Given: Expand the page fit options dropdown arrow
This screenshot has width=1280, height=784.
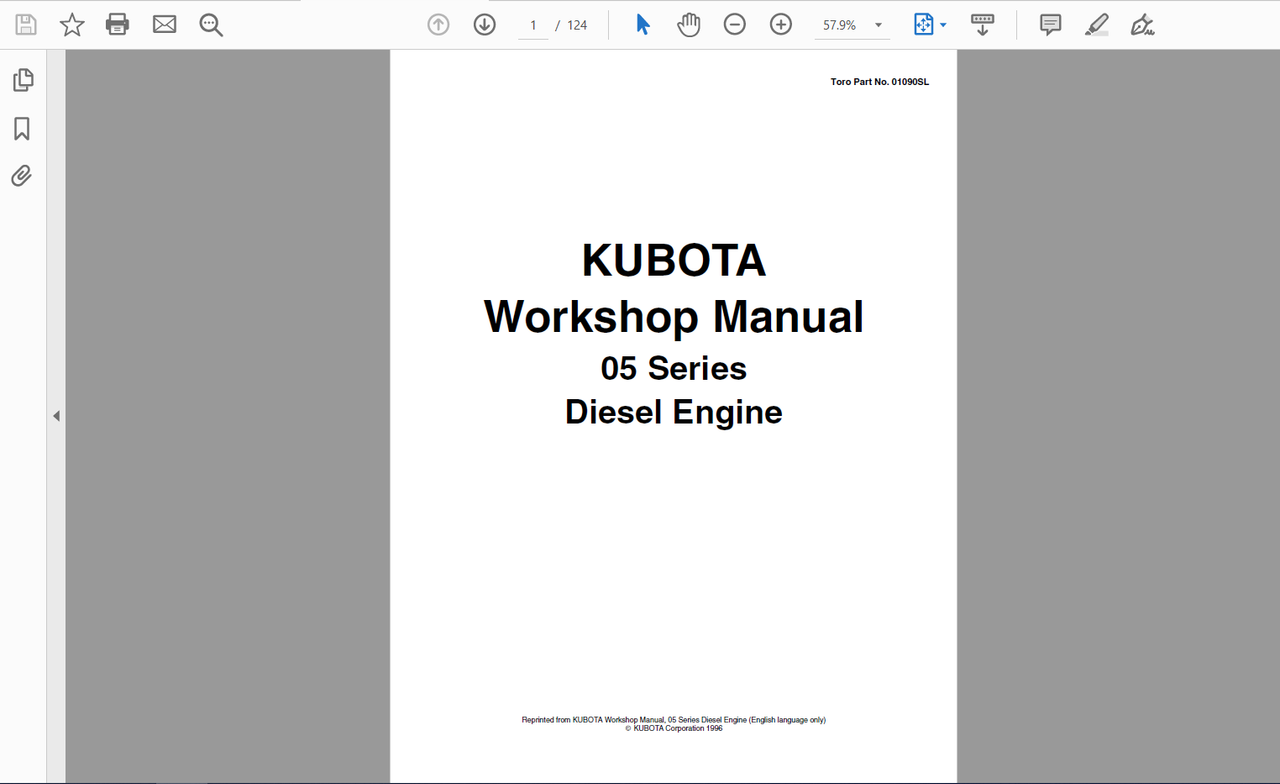Looking at the screenshot, I should [943, 25].
